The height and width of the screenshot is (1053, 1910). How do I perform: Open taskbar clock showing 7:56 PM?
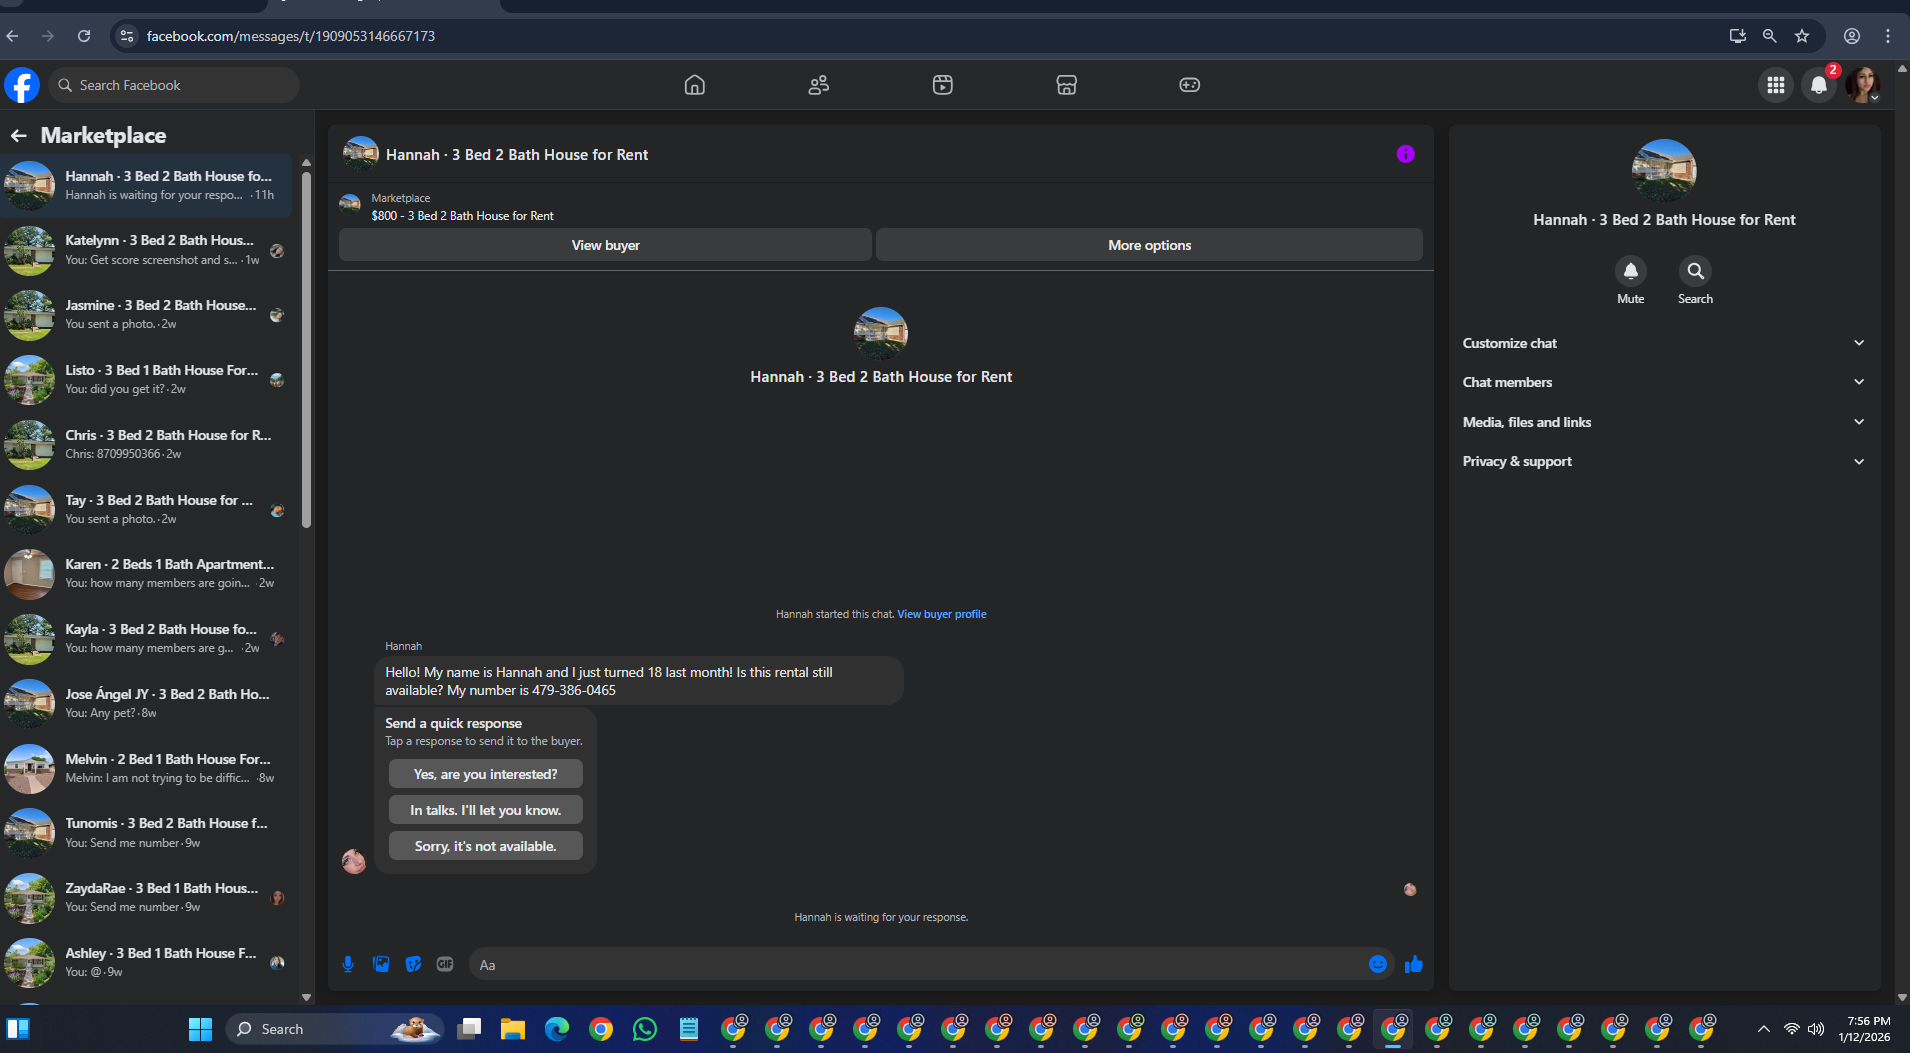[1864, 1029]
